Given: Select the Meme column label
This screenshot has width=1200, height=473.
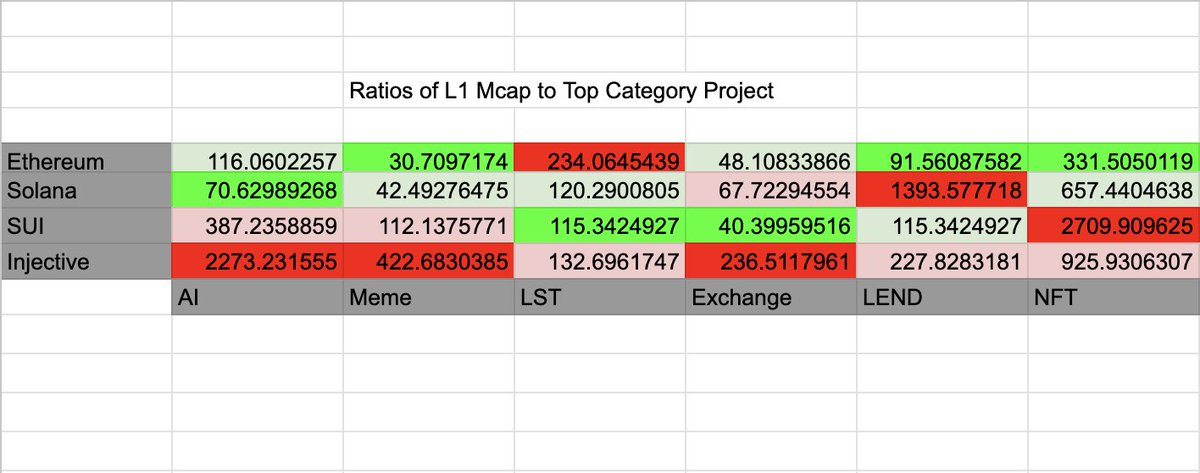Looking at the screenshot, I should [429, 297].
